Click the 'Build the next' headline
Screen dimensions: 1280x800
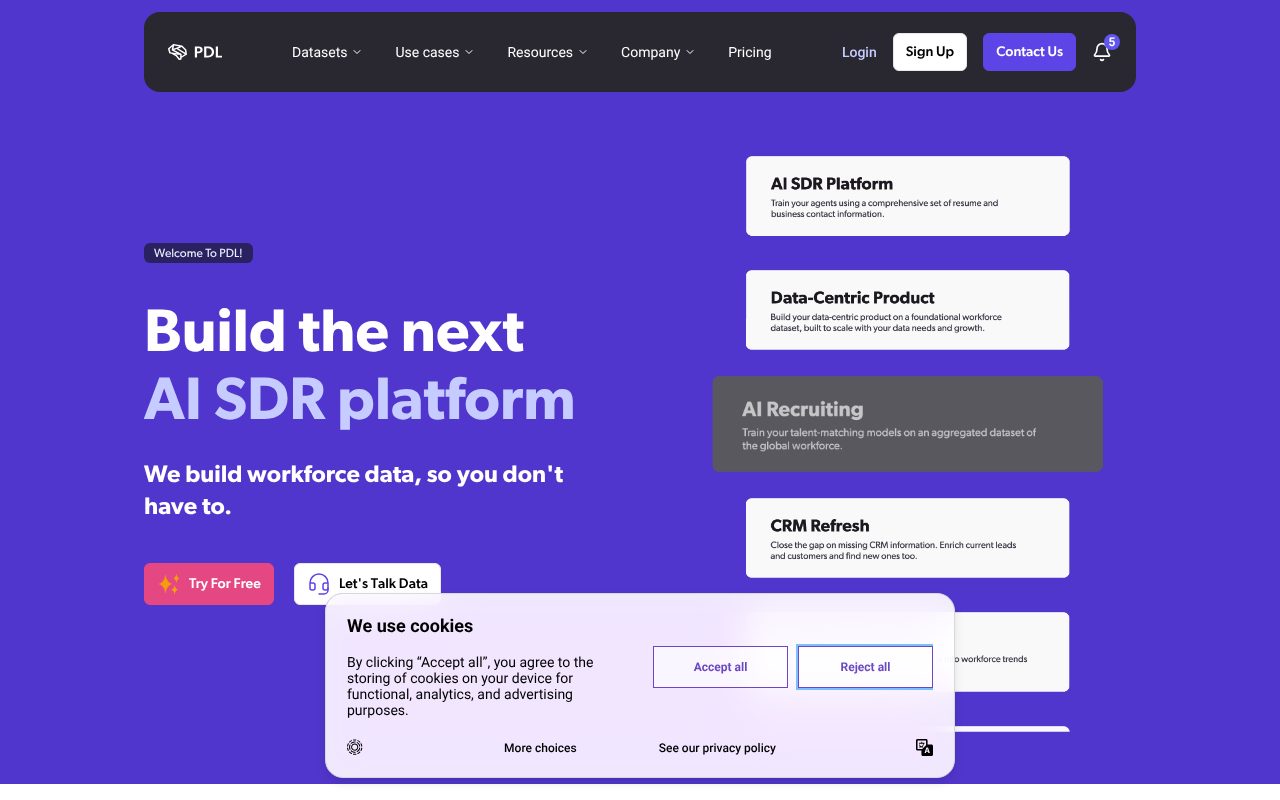pos(334,331)
